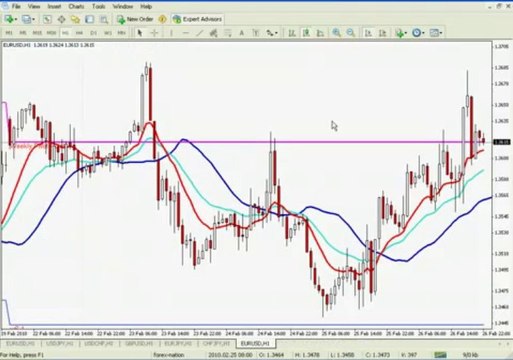Switch to the MN timeframe

pyautogui.click(x=121, y=33)
